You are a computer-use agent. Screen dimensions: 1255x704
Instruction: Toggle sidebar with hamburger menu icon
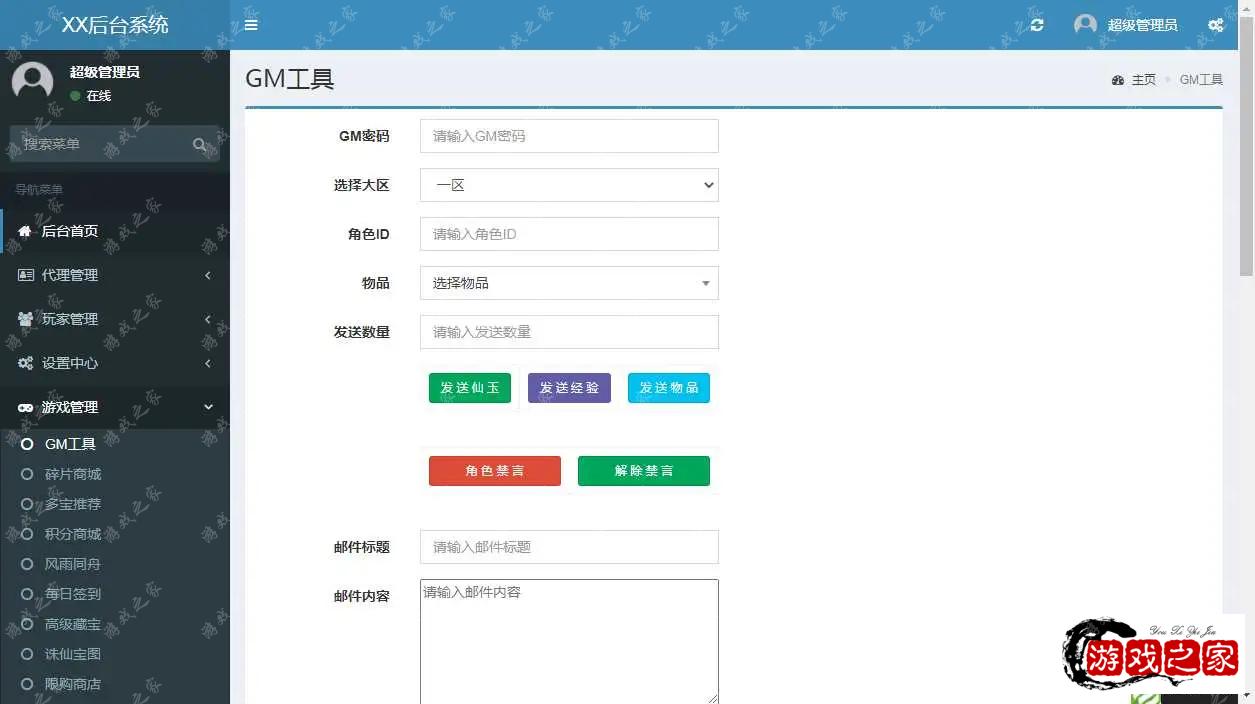pyautogui.click(x=251, y=25)
